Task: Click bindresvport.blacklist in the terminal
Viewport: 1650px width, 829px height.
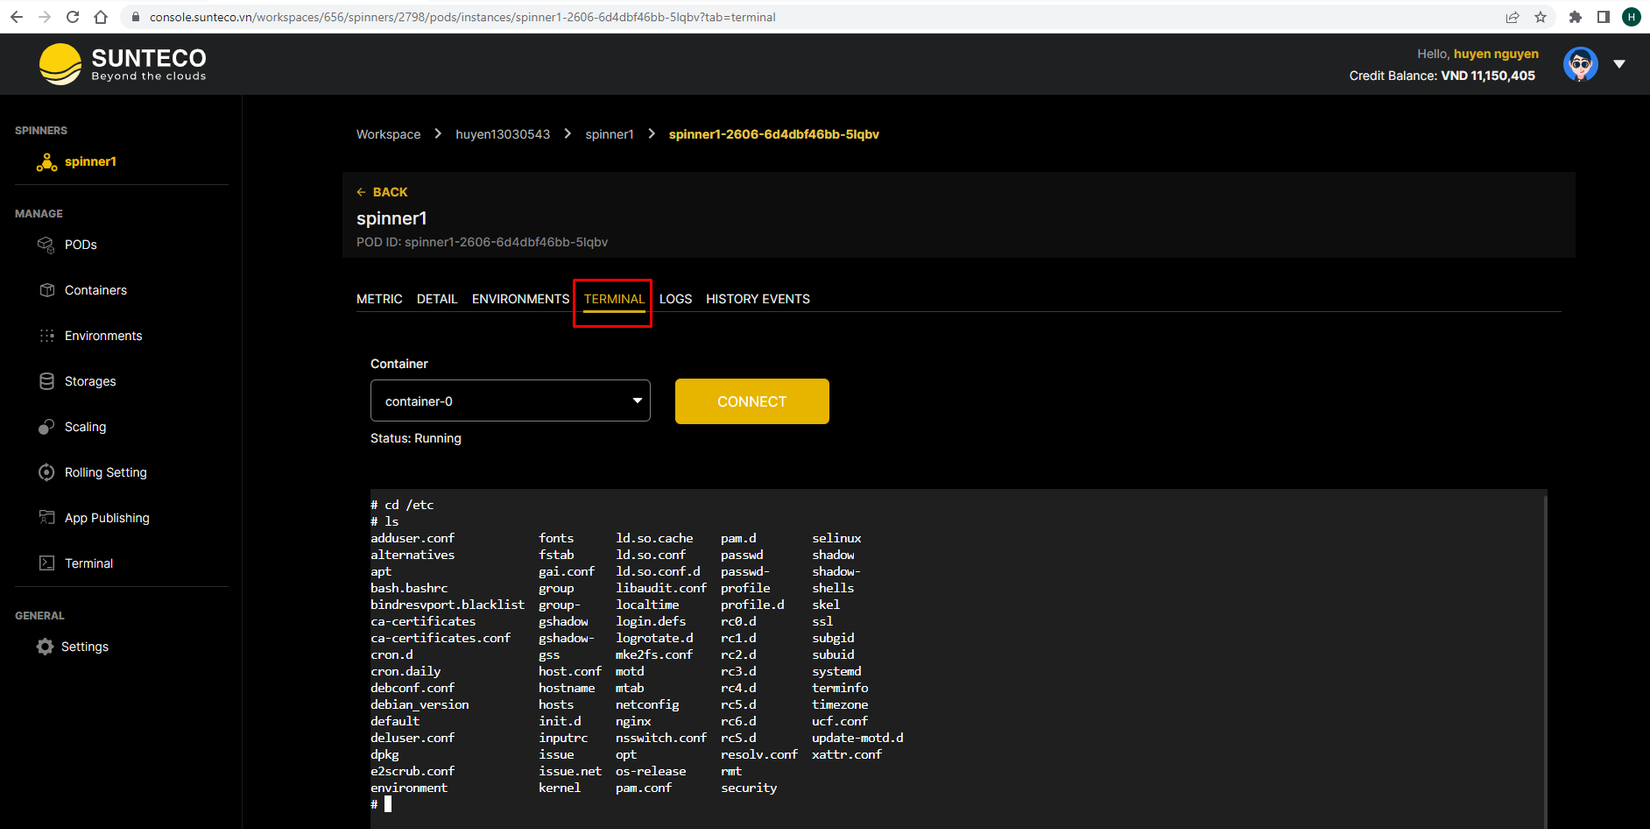Action: 447,604
